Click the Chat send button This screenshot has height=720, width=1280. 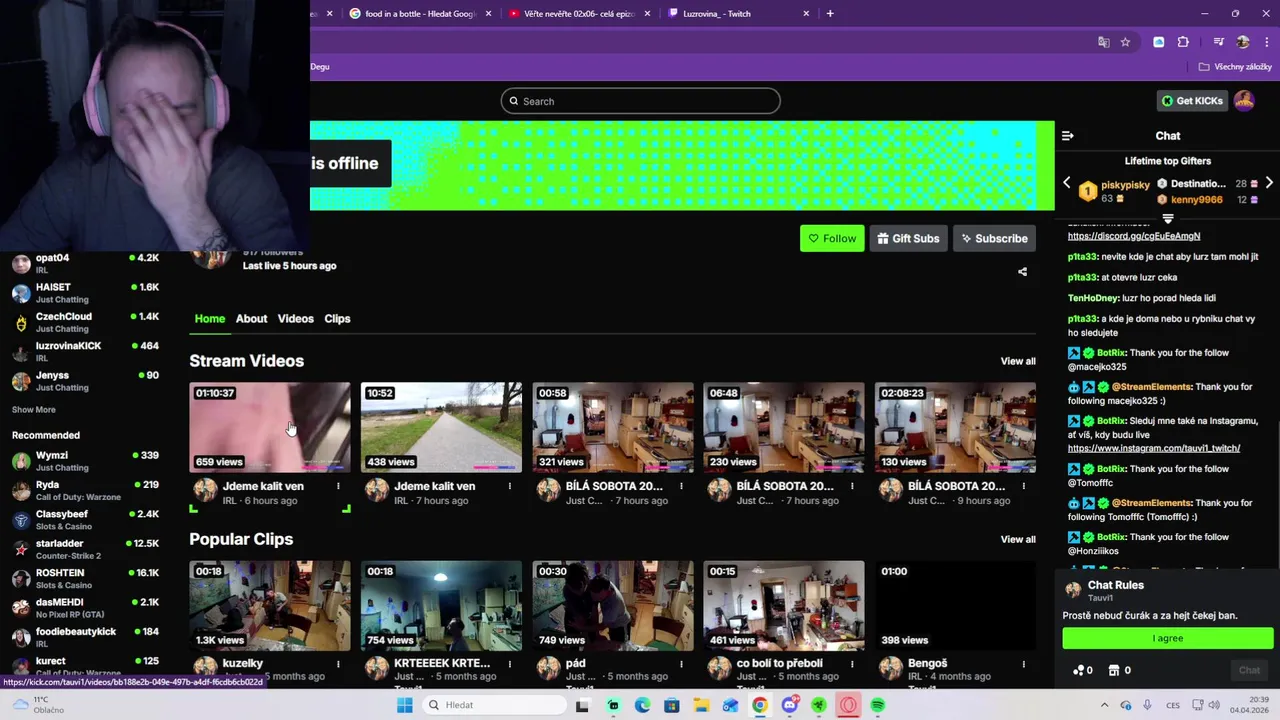1249,670
